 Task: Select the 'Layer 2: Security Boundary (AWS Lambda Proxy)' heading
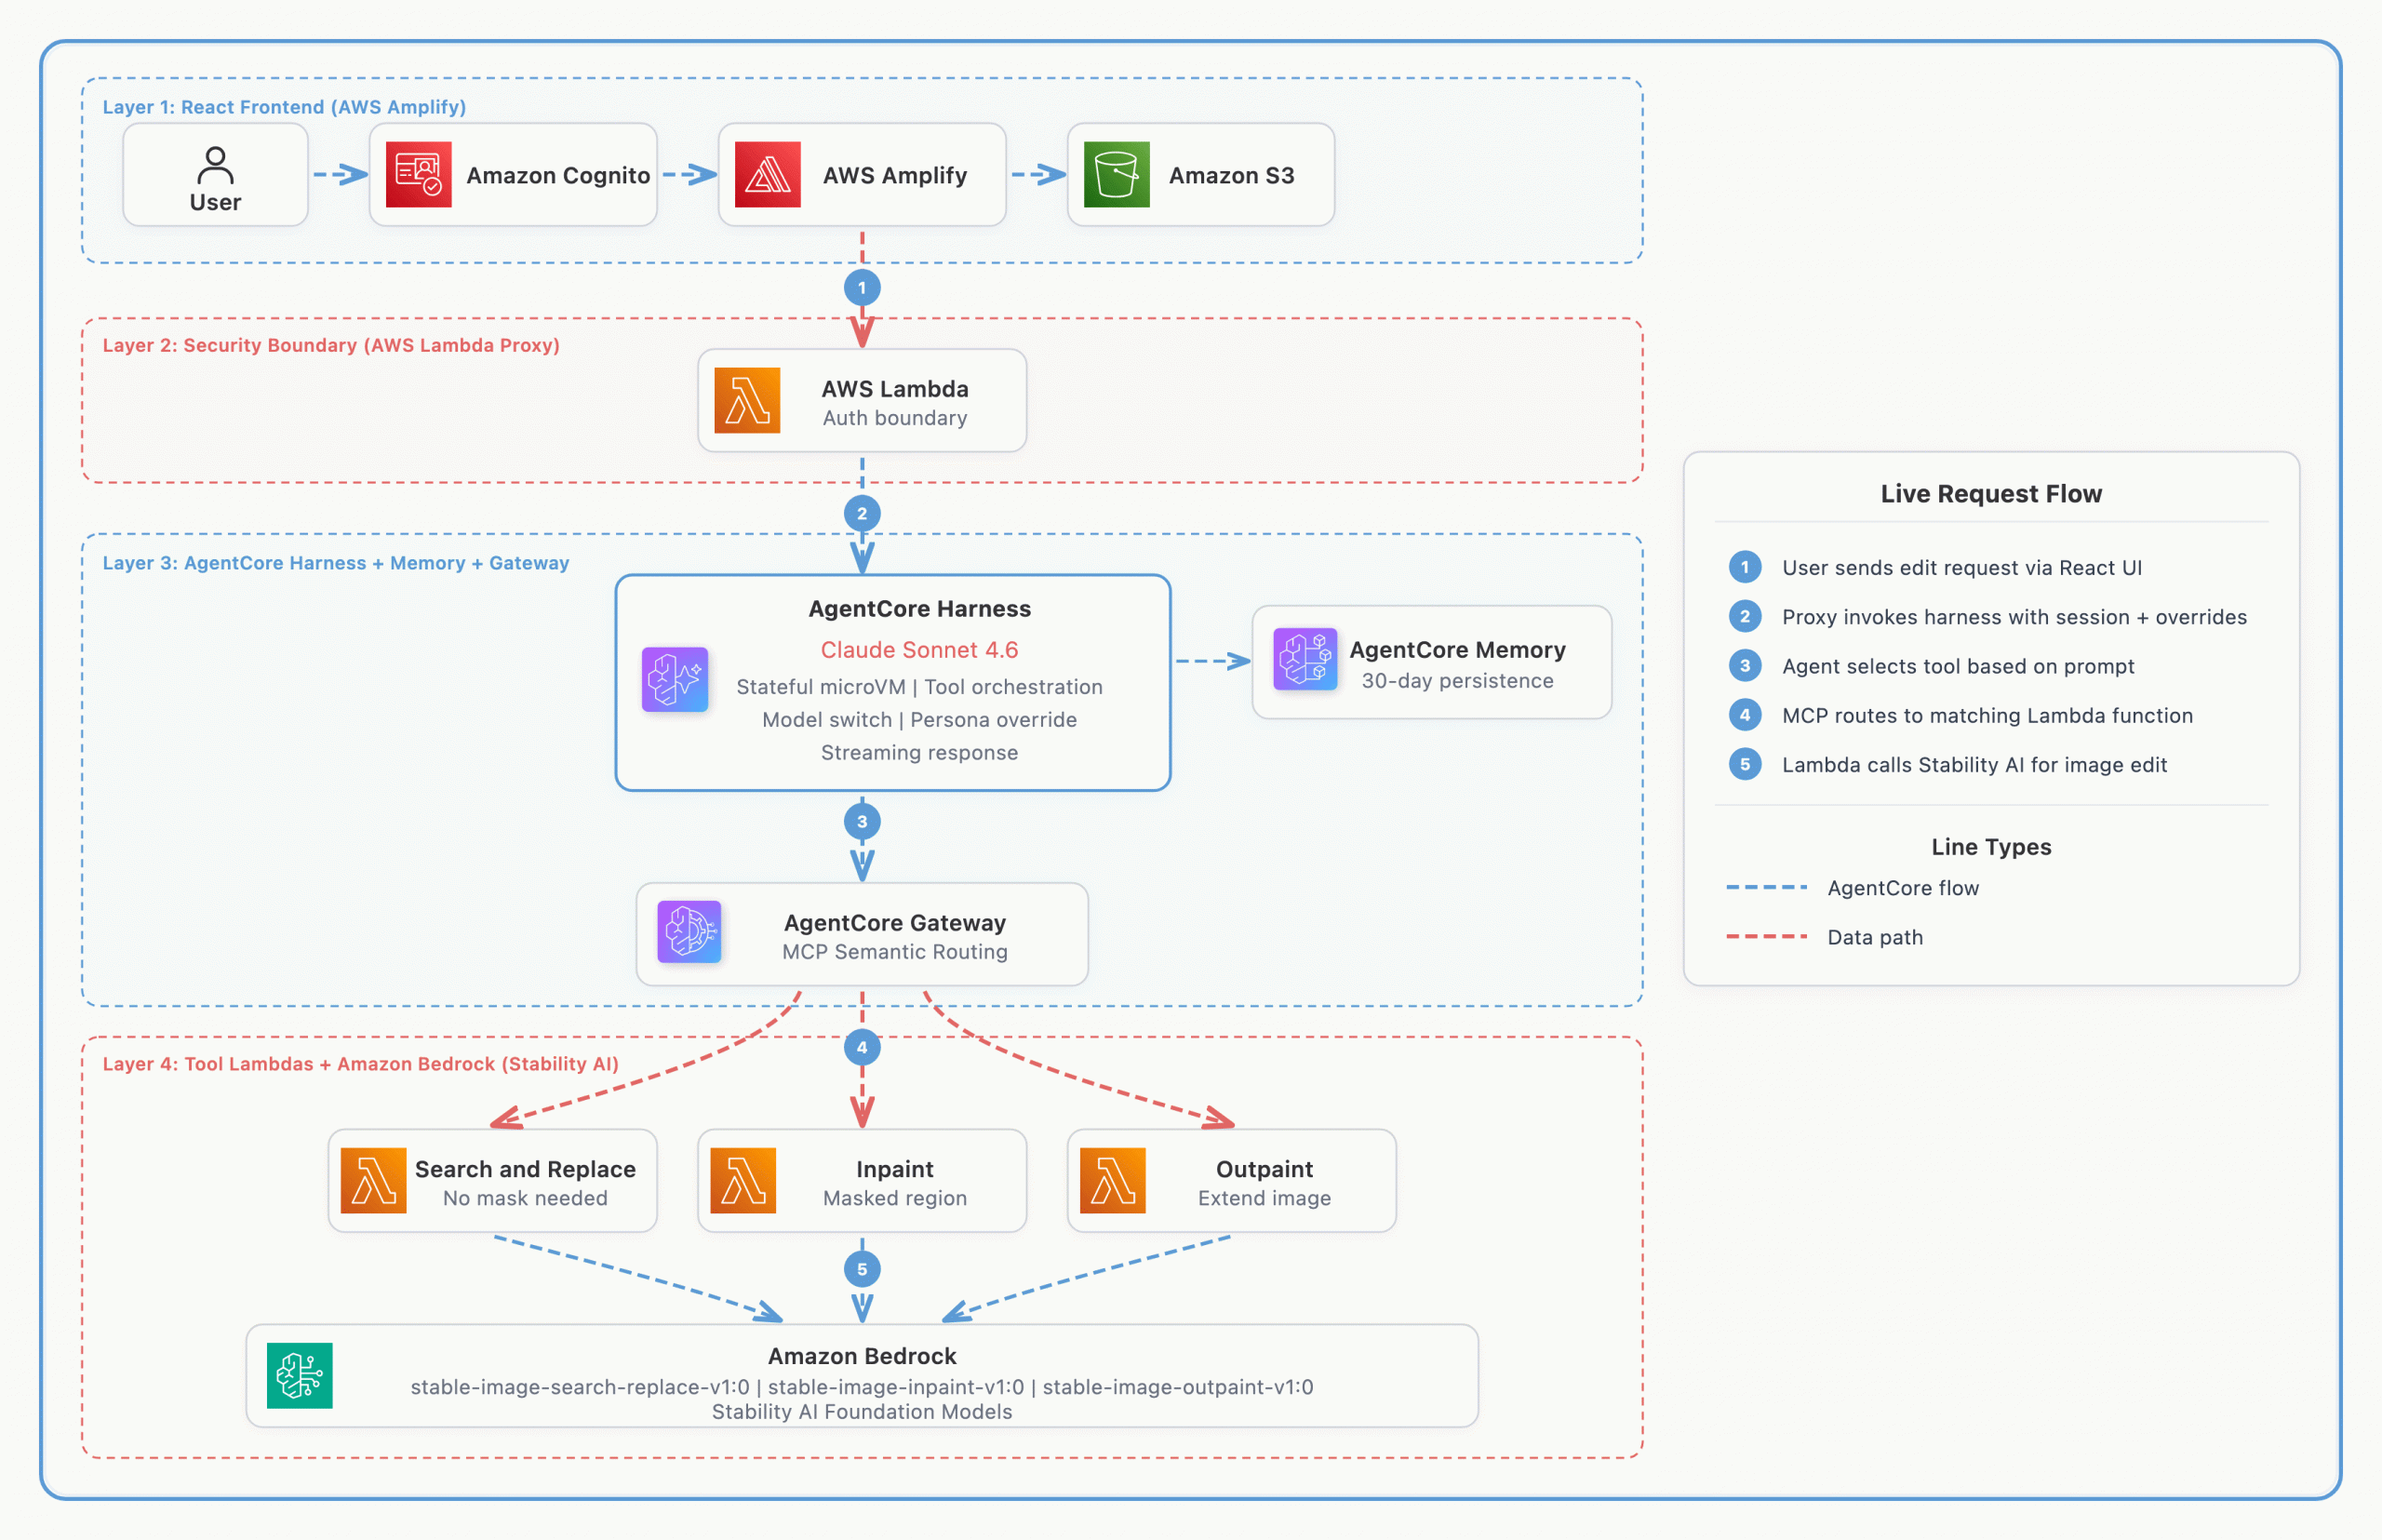point(331,345)
